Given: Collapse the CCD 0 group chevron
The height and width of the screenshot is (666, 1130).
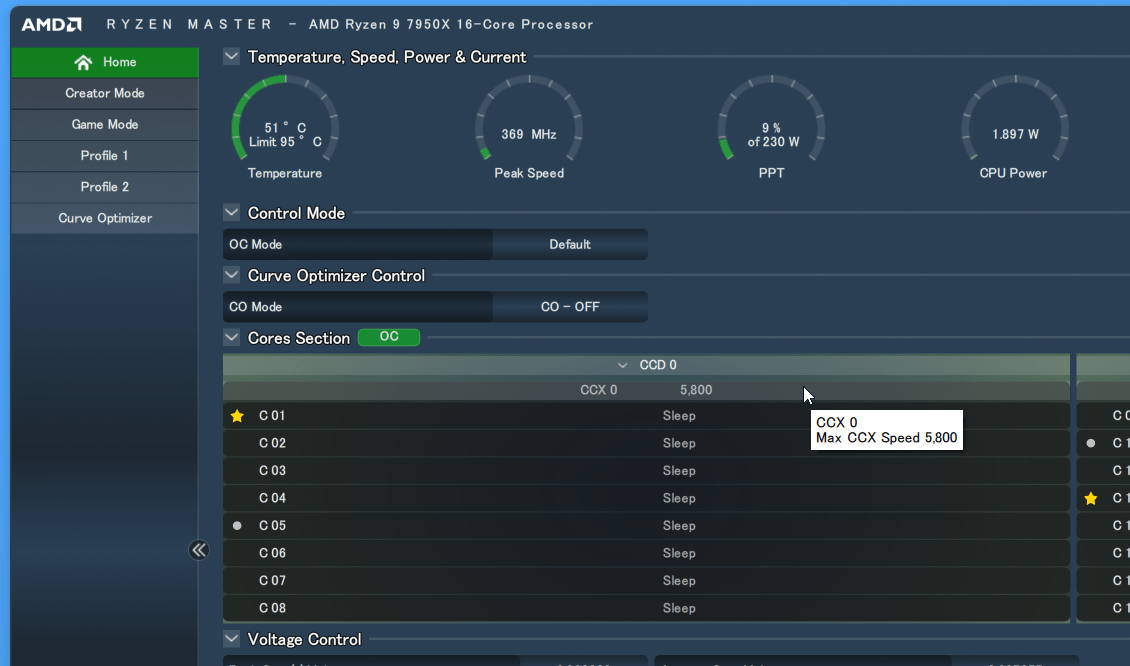Looking at the screenshot, I should pyautogui.click(x=622, y=365).
